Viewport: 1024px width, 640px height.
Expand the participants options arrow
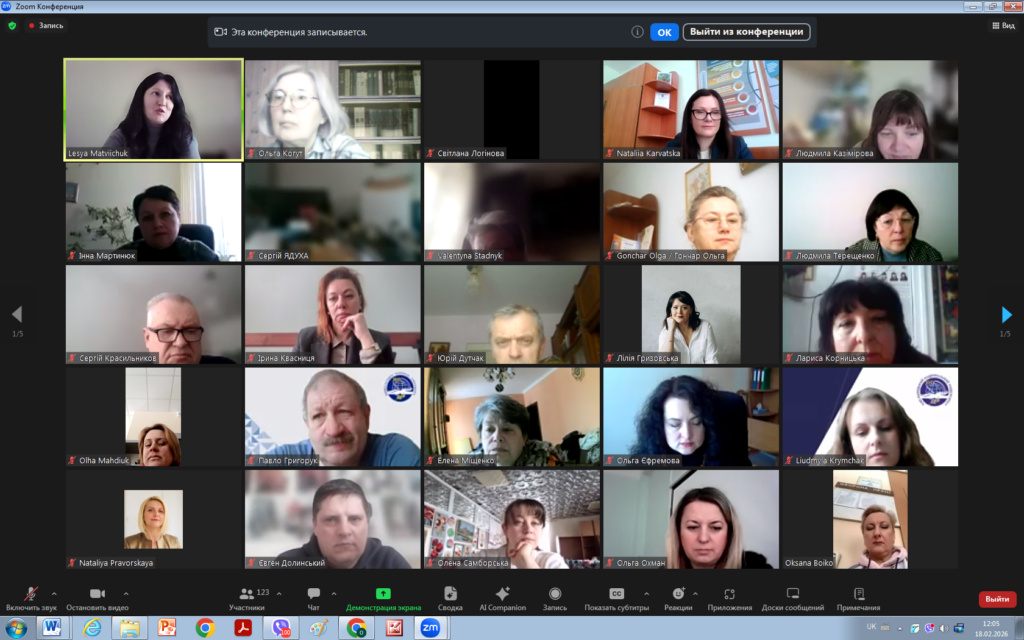pos(279,593)
